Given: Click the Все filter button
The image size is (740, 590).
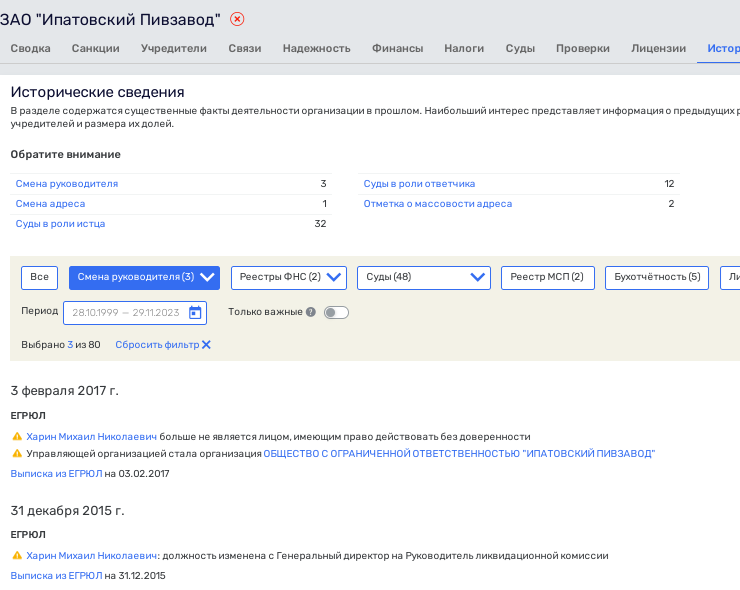Looking at the screenshot, I should [x=39, y=278].
